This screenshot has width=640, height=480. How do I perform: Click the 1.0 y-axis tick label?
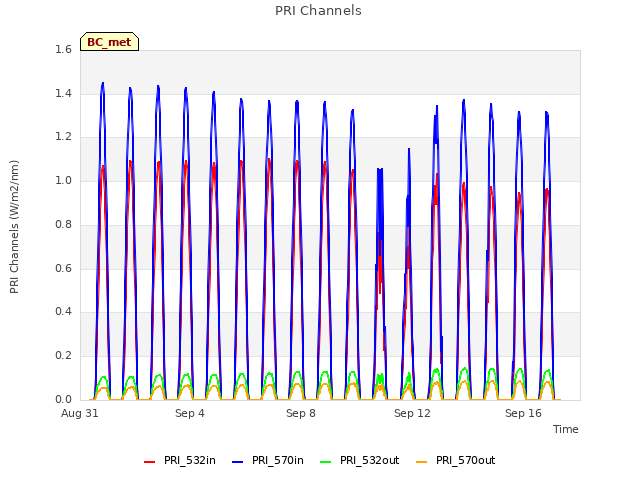[63, 180]
